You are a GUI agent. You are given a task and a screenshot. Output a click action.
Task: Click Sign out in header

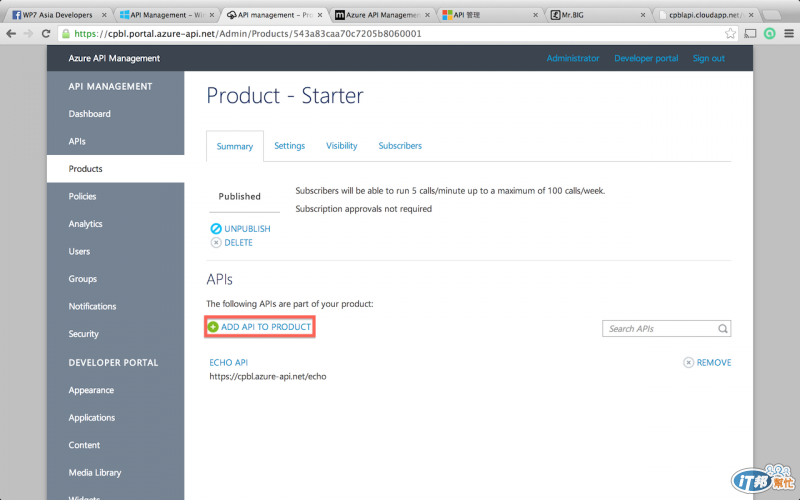point(708,58)
